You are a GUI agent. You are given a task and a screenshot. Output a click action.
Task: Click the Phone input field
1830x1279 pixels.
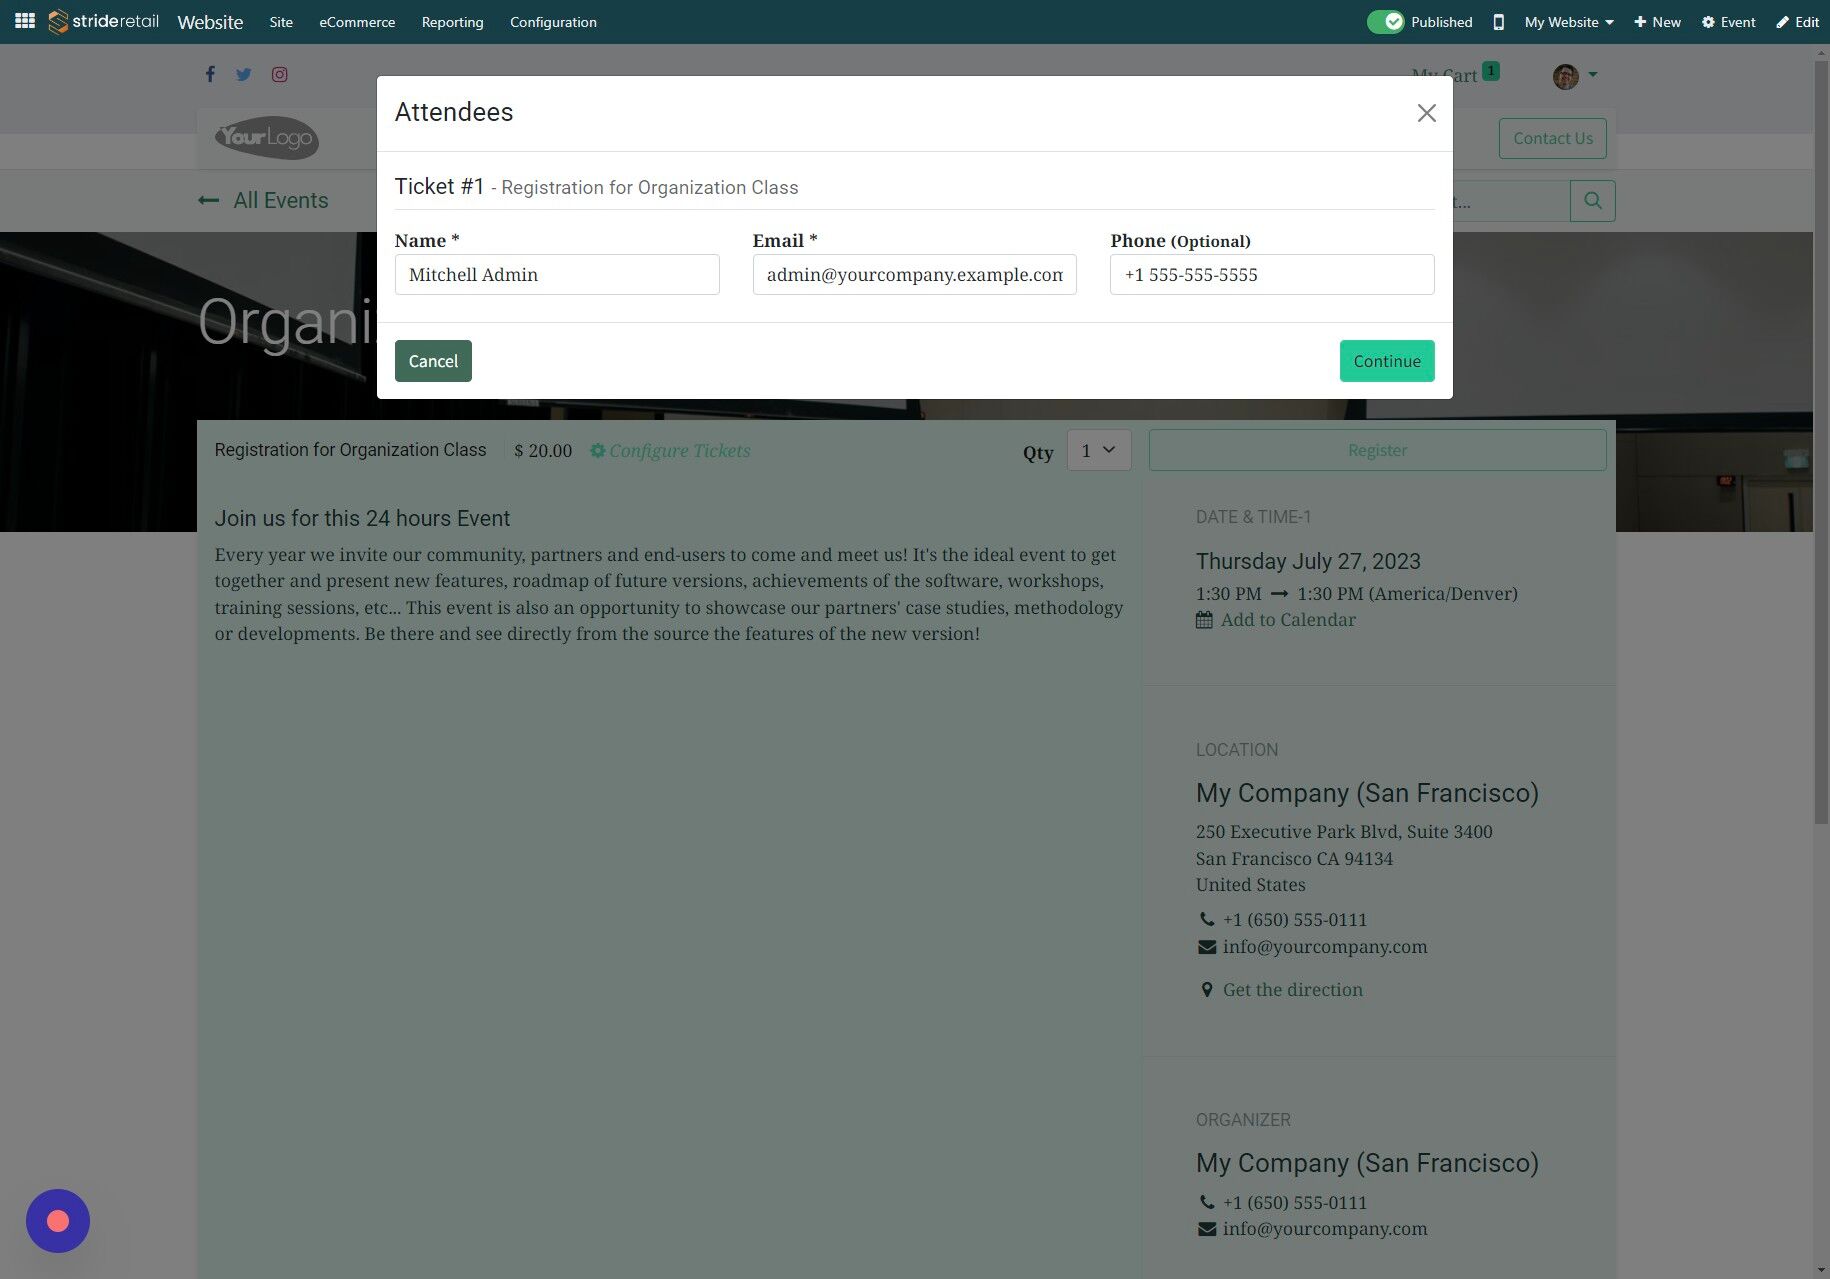[x=1271, y=274]
